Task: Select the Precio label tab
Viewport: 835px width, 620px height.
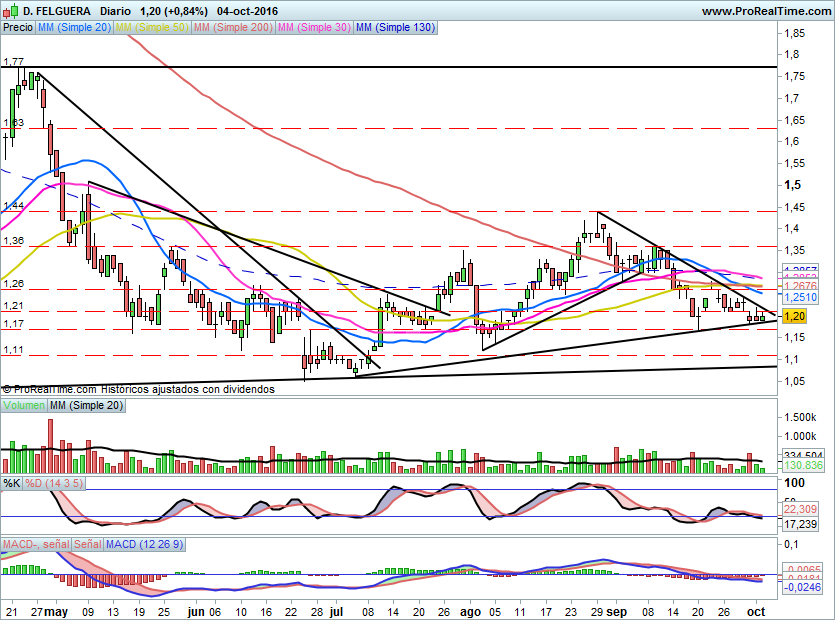Action: pos(17,28)
